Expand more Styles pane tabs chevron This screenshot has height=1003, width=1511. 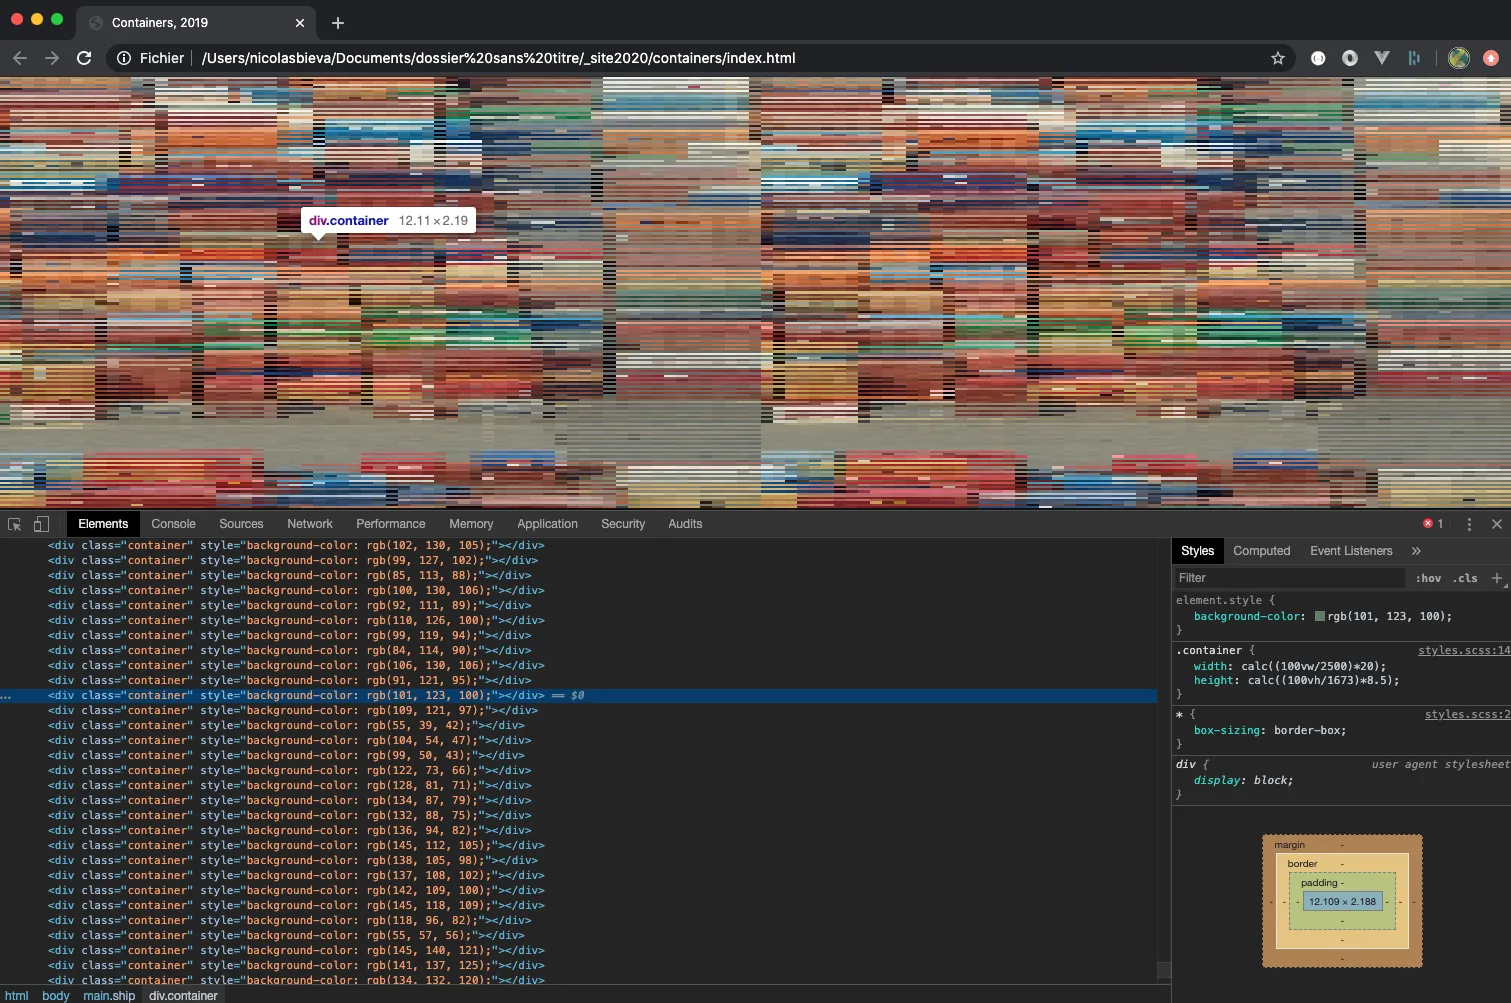[1416, 551]
